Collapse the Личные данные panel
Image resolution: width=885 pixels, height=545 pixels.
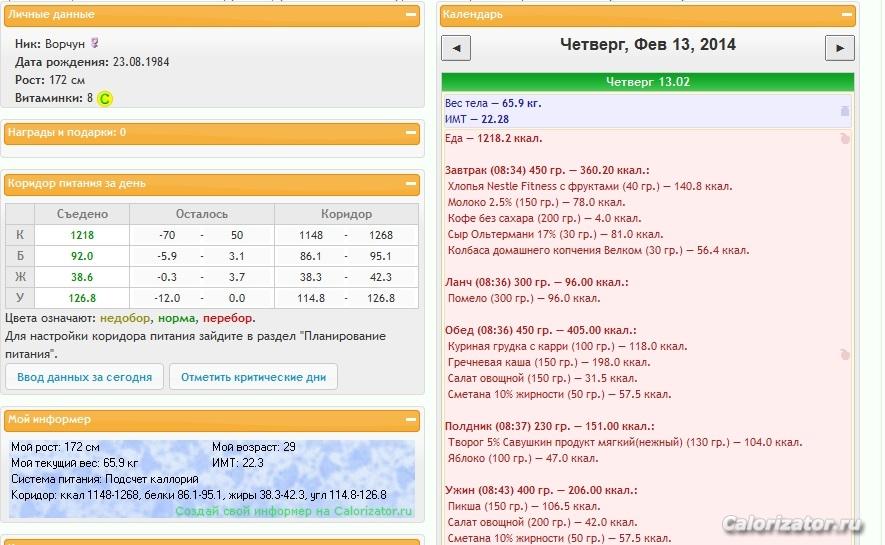(x=411, y=14)
